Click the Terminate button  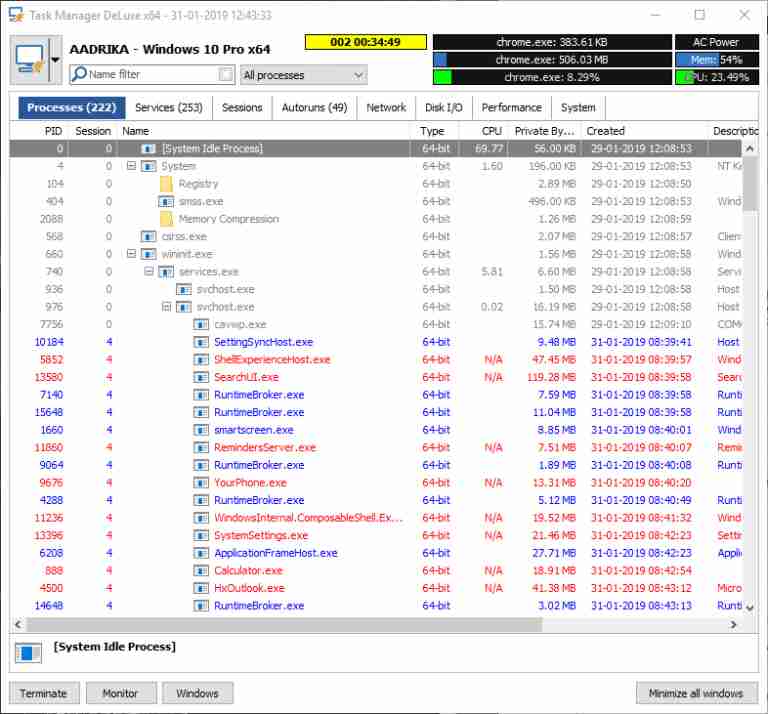coord(44,693)
